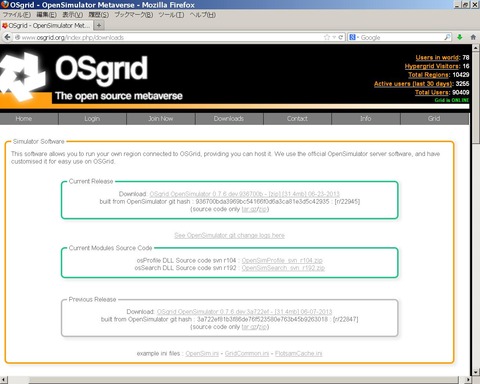Image resolution: width=480 pixels, height=384 pixels.
Task: Click the git hash 936700bda3969bc text
Action: coord(262,202)
